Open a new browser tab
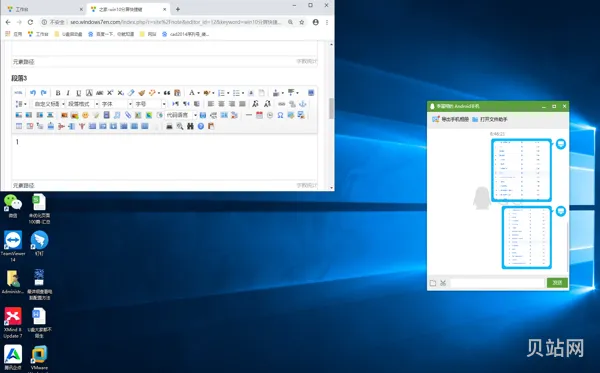 pyautogui.click(x=178, y=9)
